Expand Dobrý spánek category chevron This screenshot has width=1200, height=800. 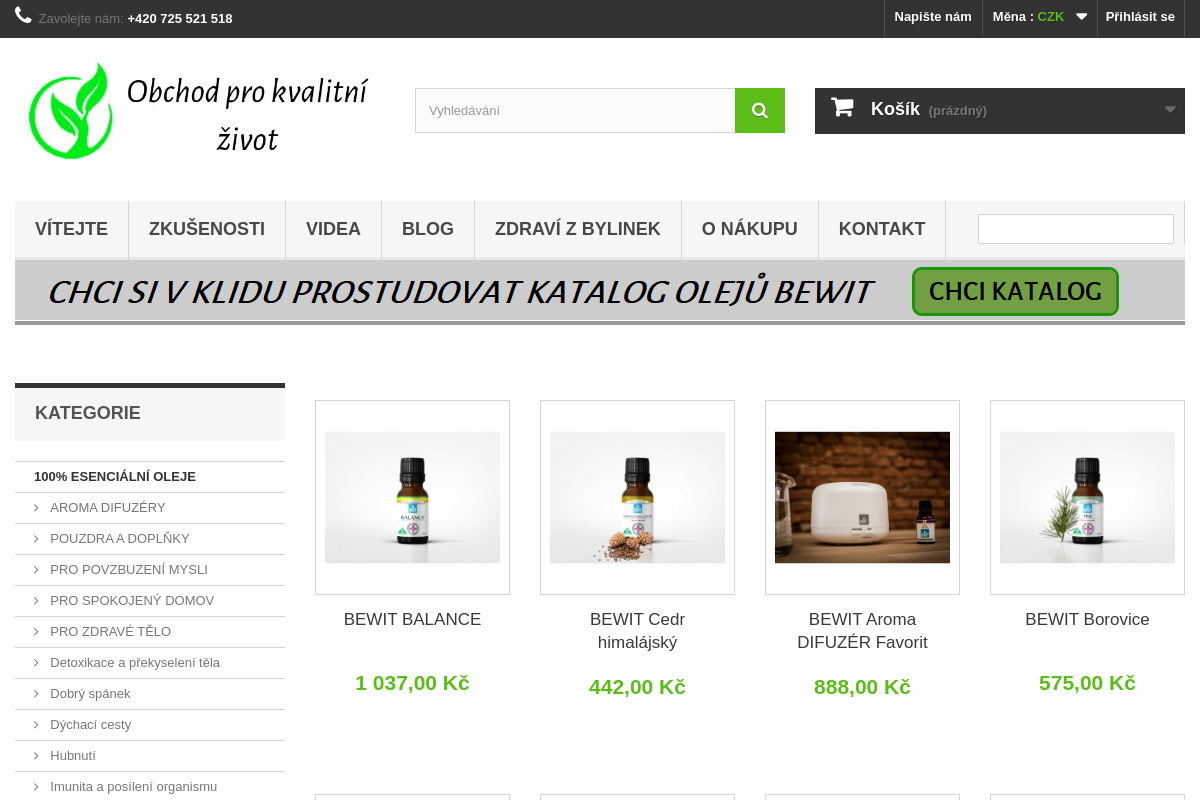point(36,694)
